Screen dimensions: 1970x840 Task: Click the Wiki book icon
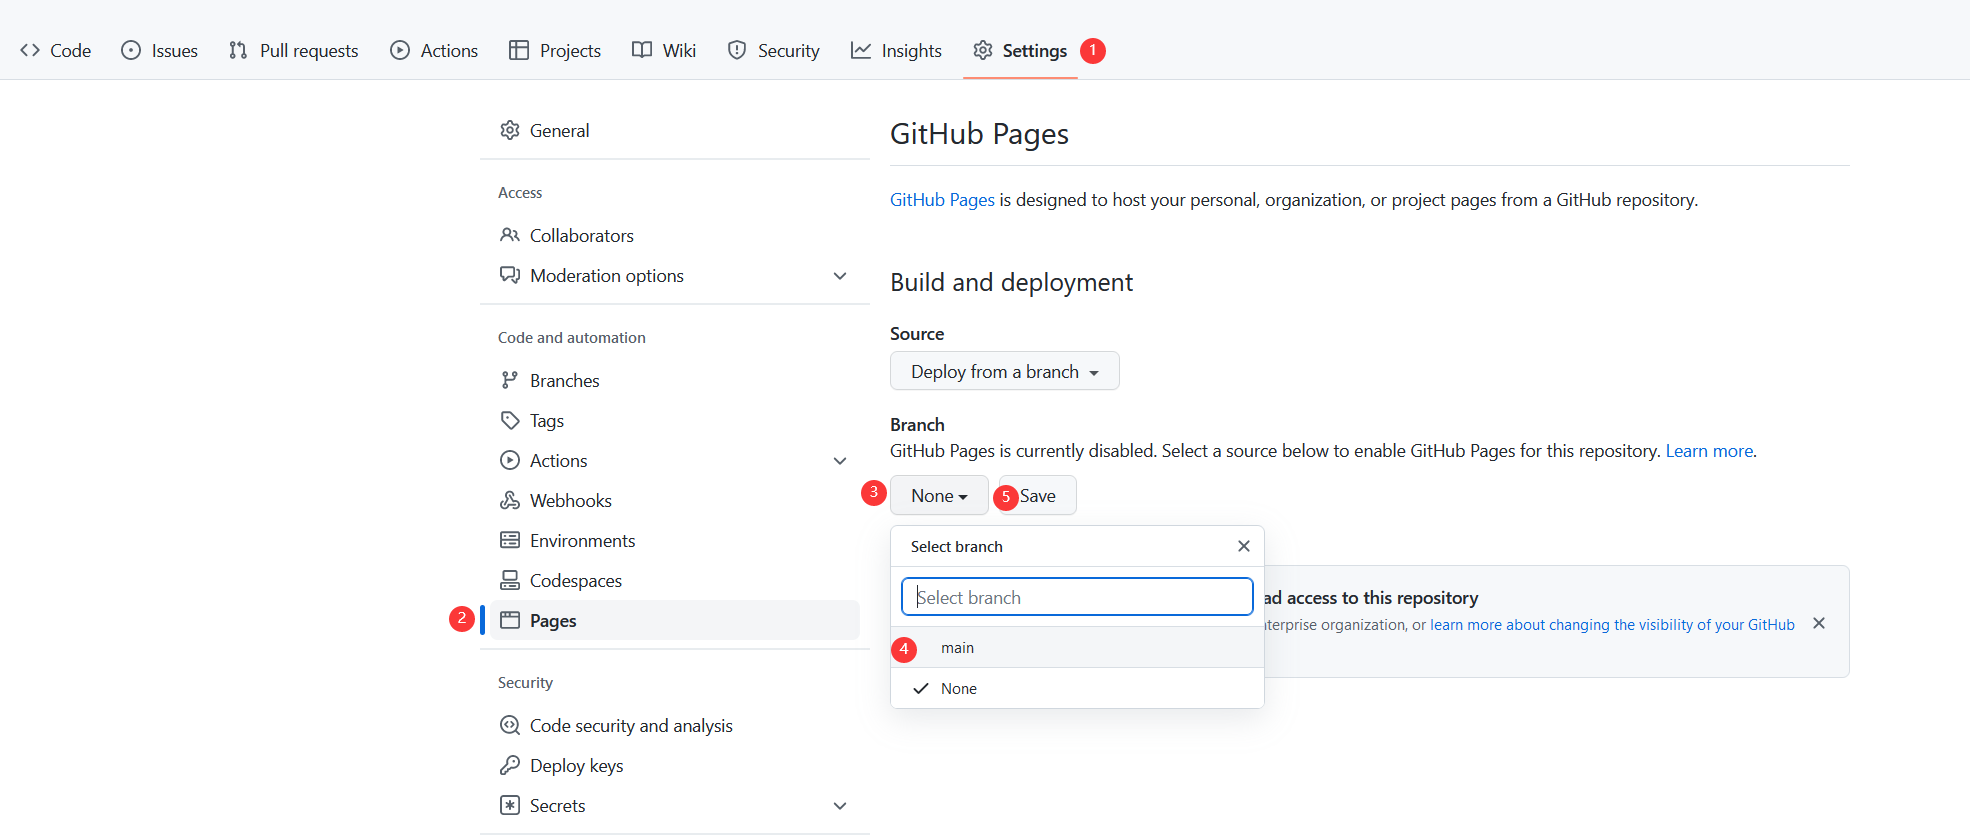pos(642,50)
